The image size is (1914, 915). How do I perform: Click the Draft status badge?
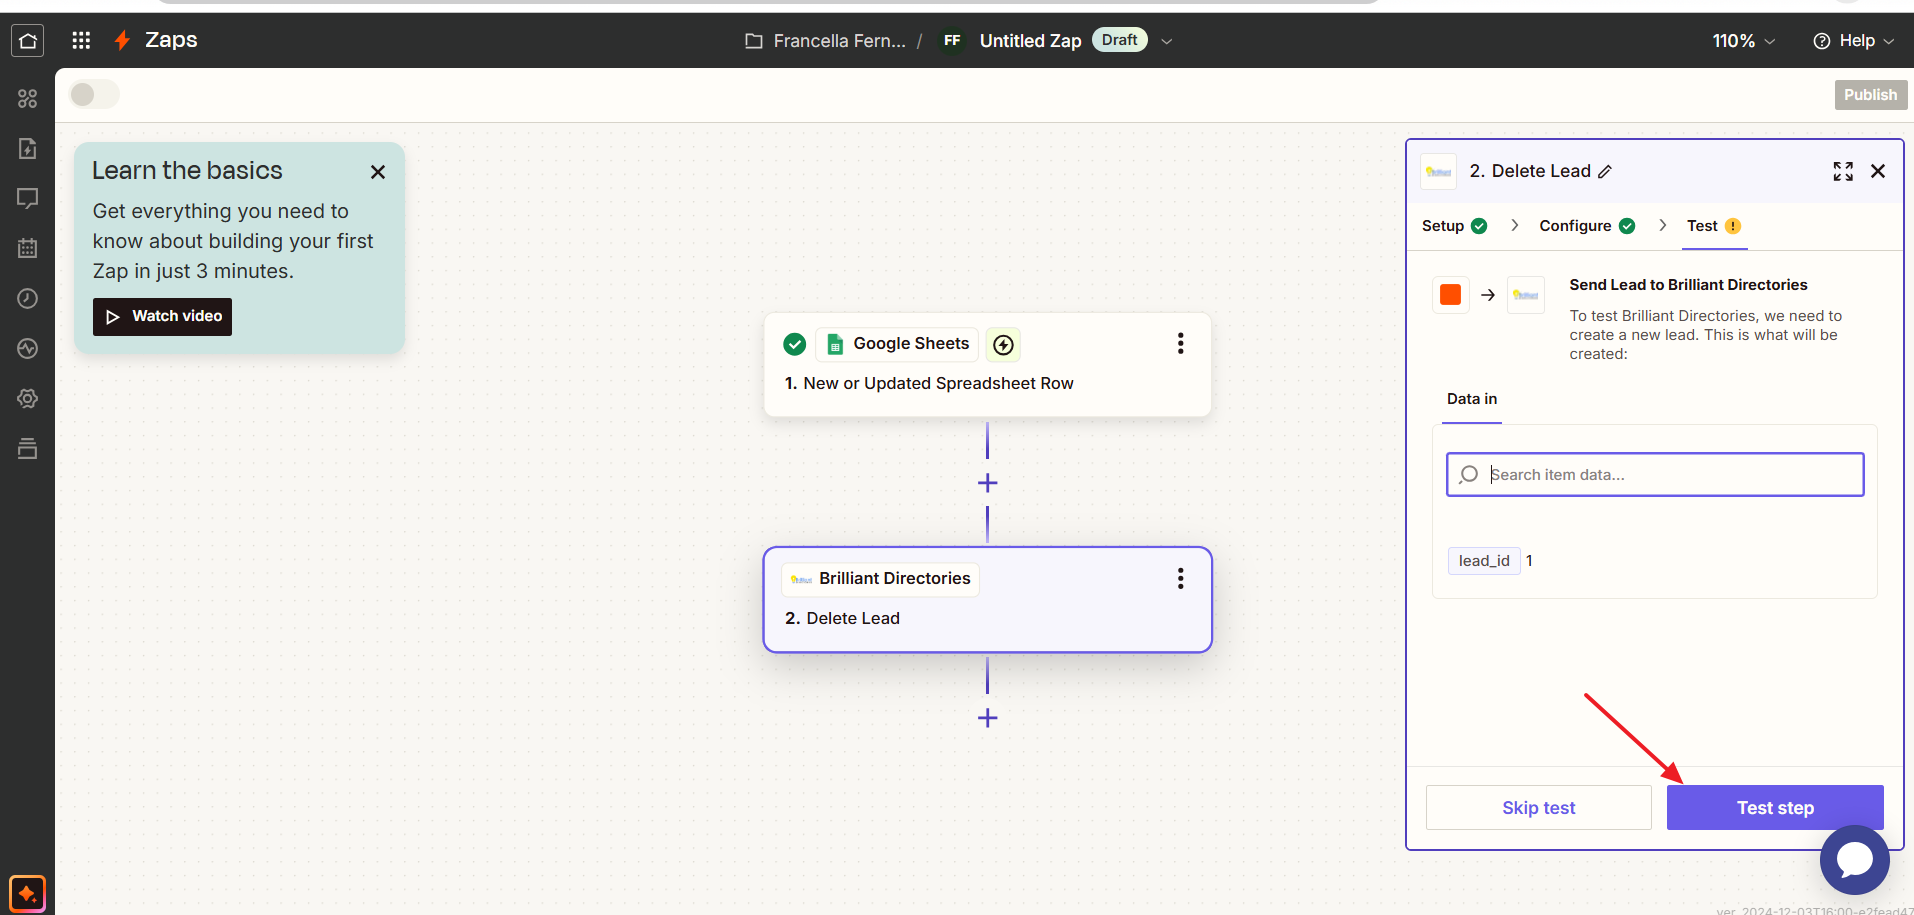(1119, 40)
